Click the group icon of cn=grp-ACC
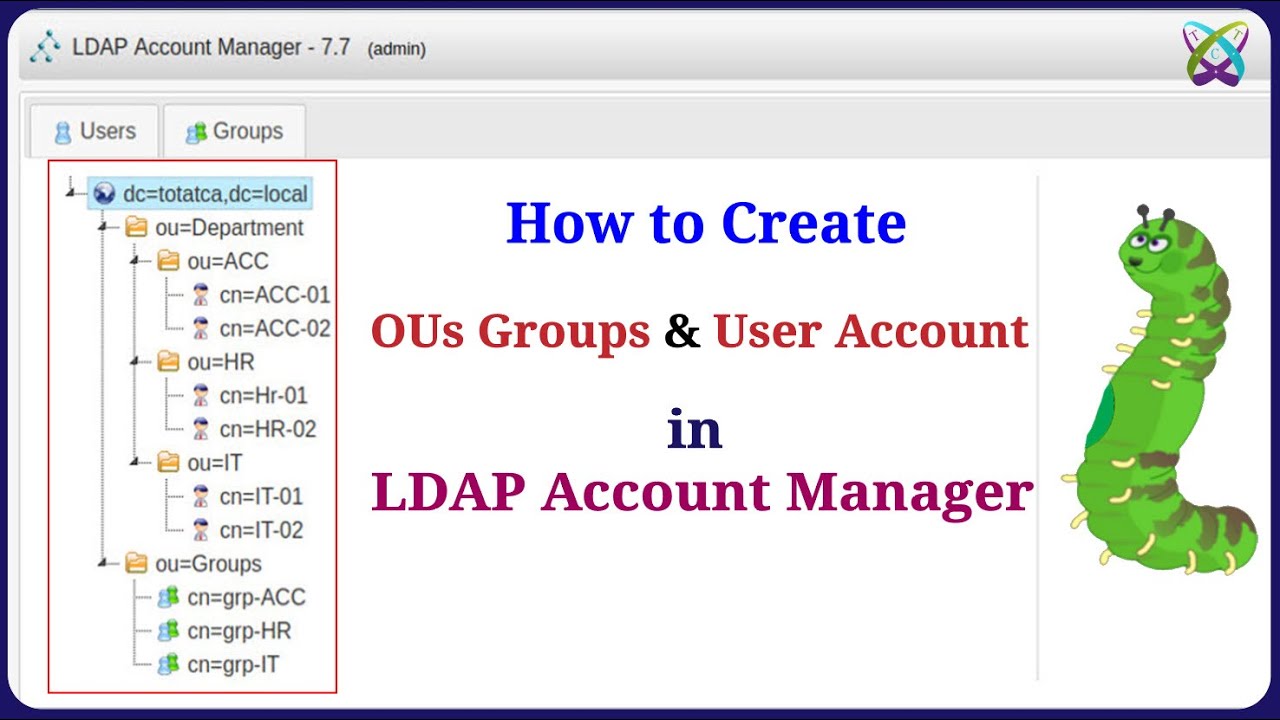Image resolution: width=1280 pixels, height=720 pixels. 168,598
